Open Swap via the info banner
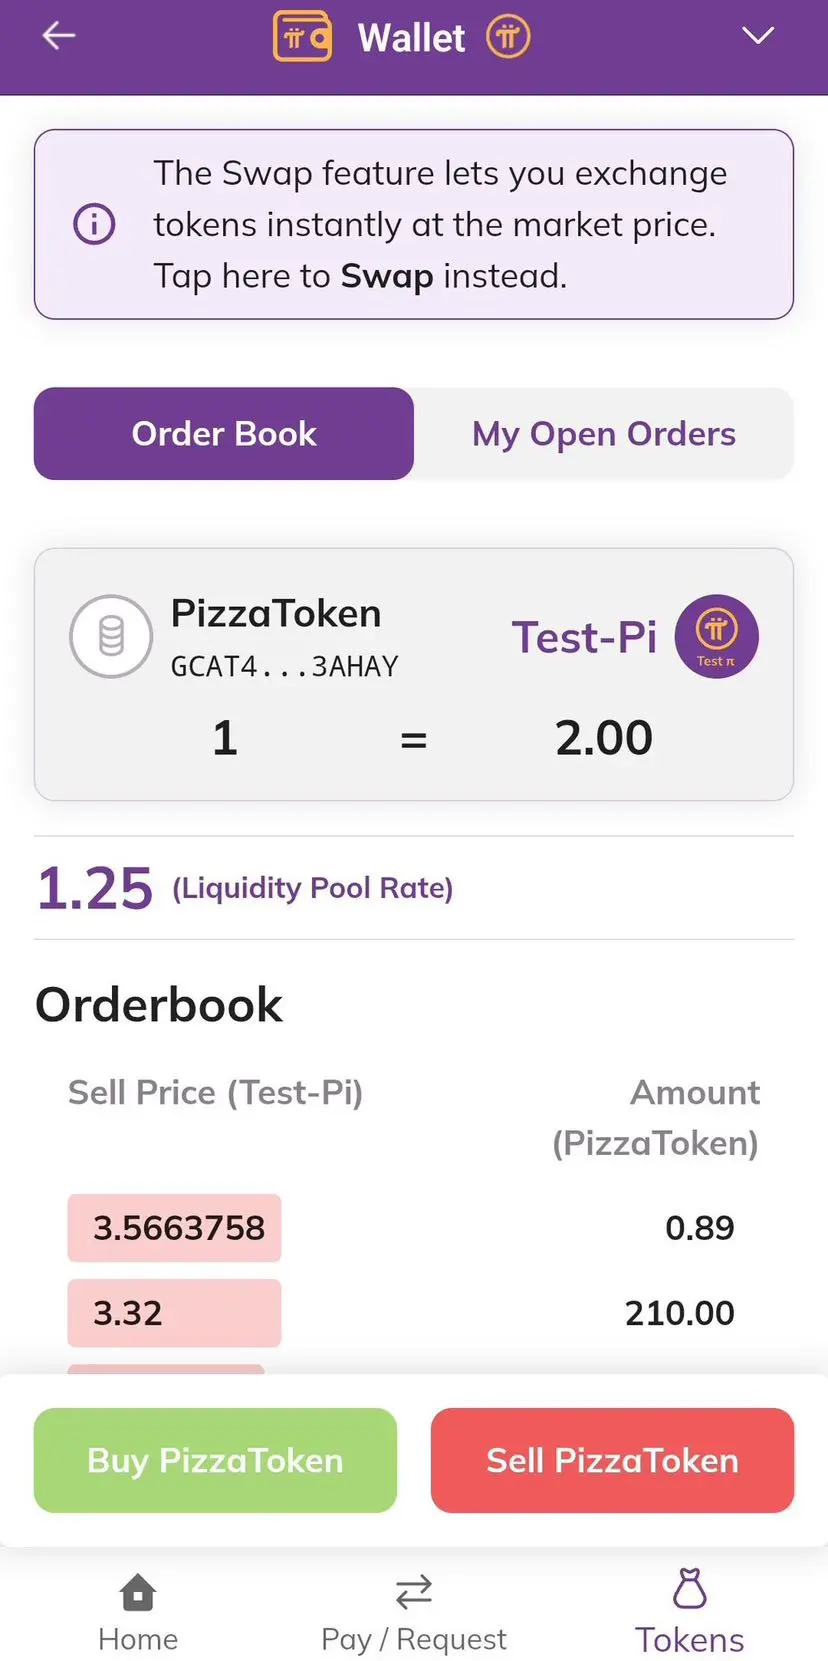Screen dimensions: 828x1661 tap(414, 224)
